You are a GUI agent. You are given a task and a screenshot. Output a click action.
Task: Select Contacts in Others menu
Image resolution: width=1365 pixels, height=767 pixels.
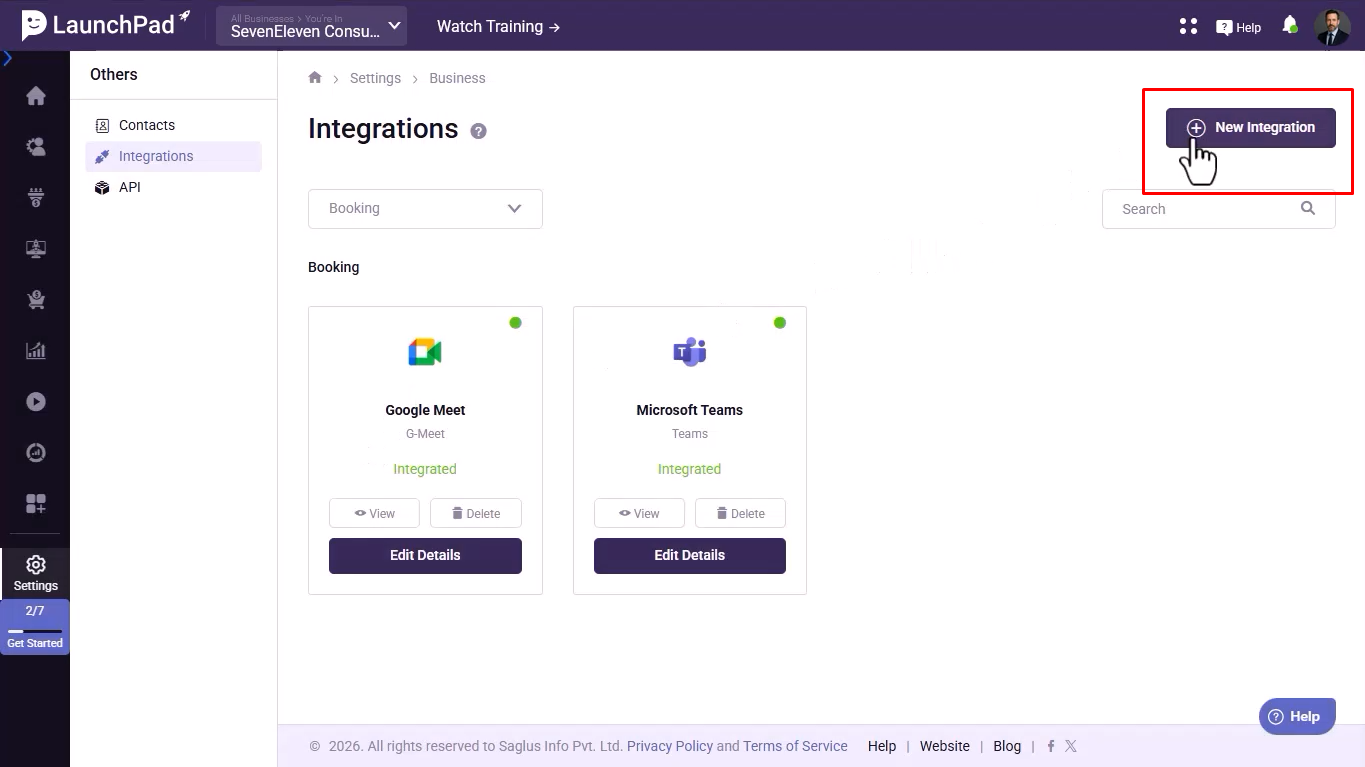tap(146, 125)
